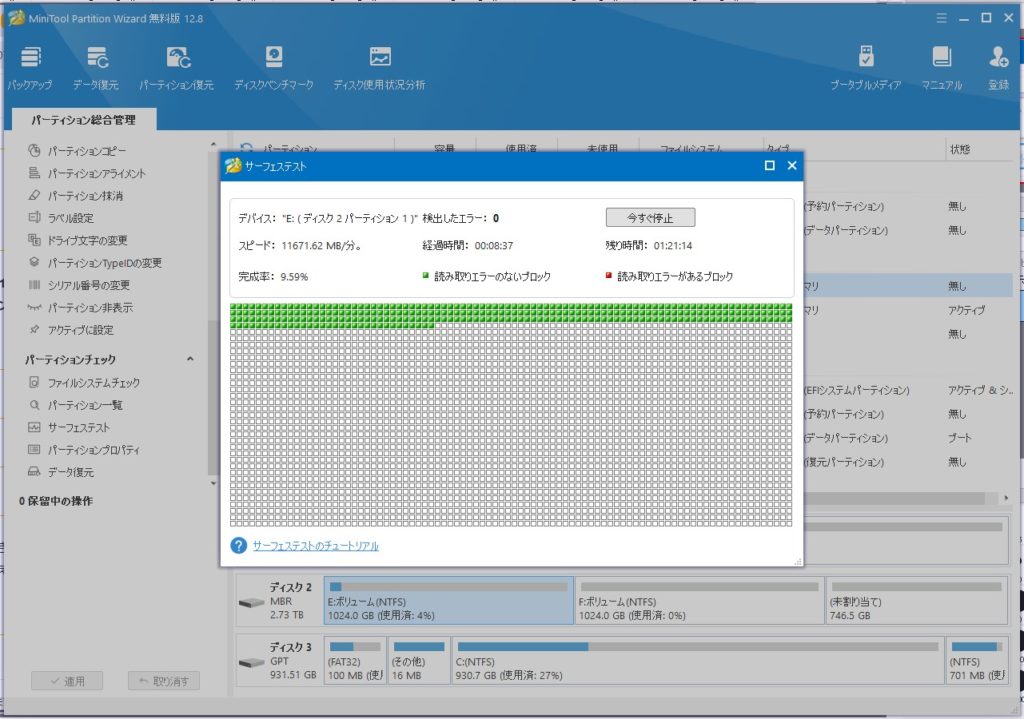
Task: Click the left panel scrollbar down arrow
Action: tap(212, 482)
